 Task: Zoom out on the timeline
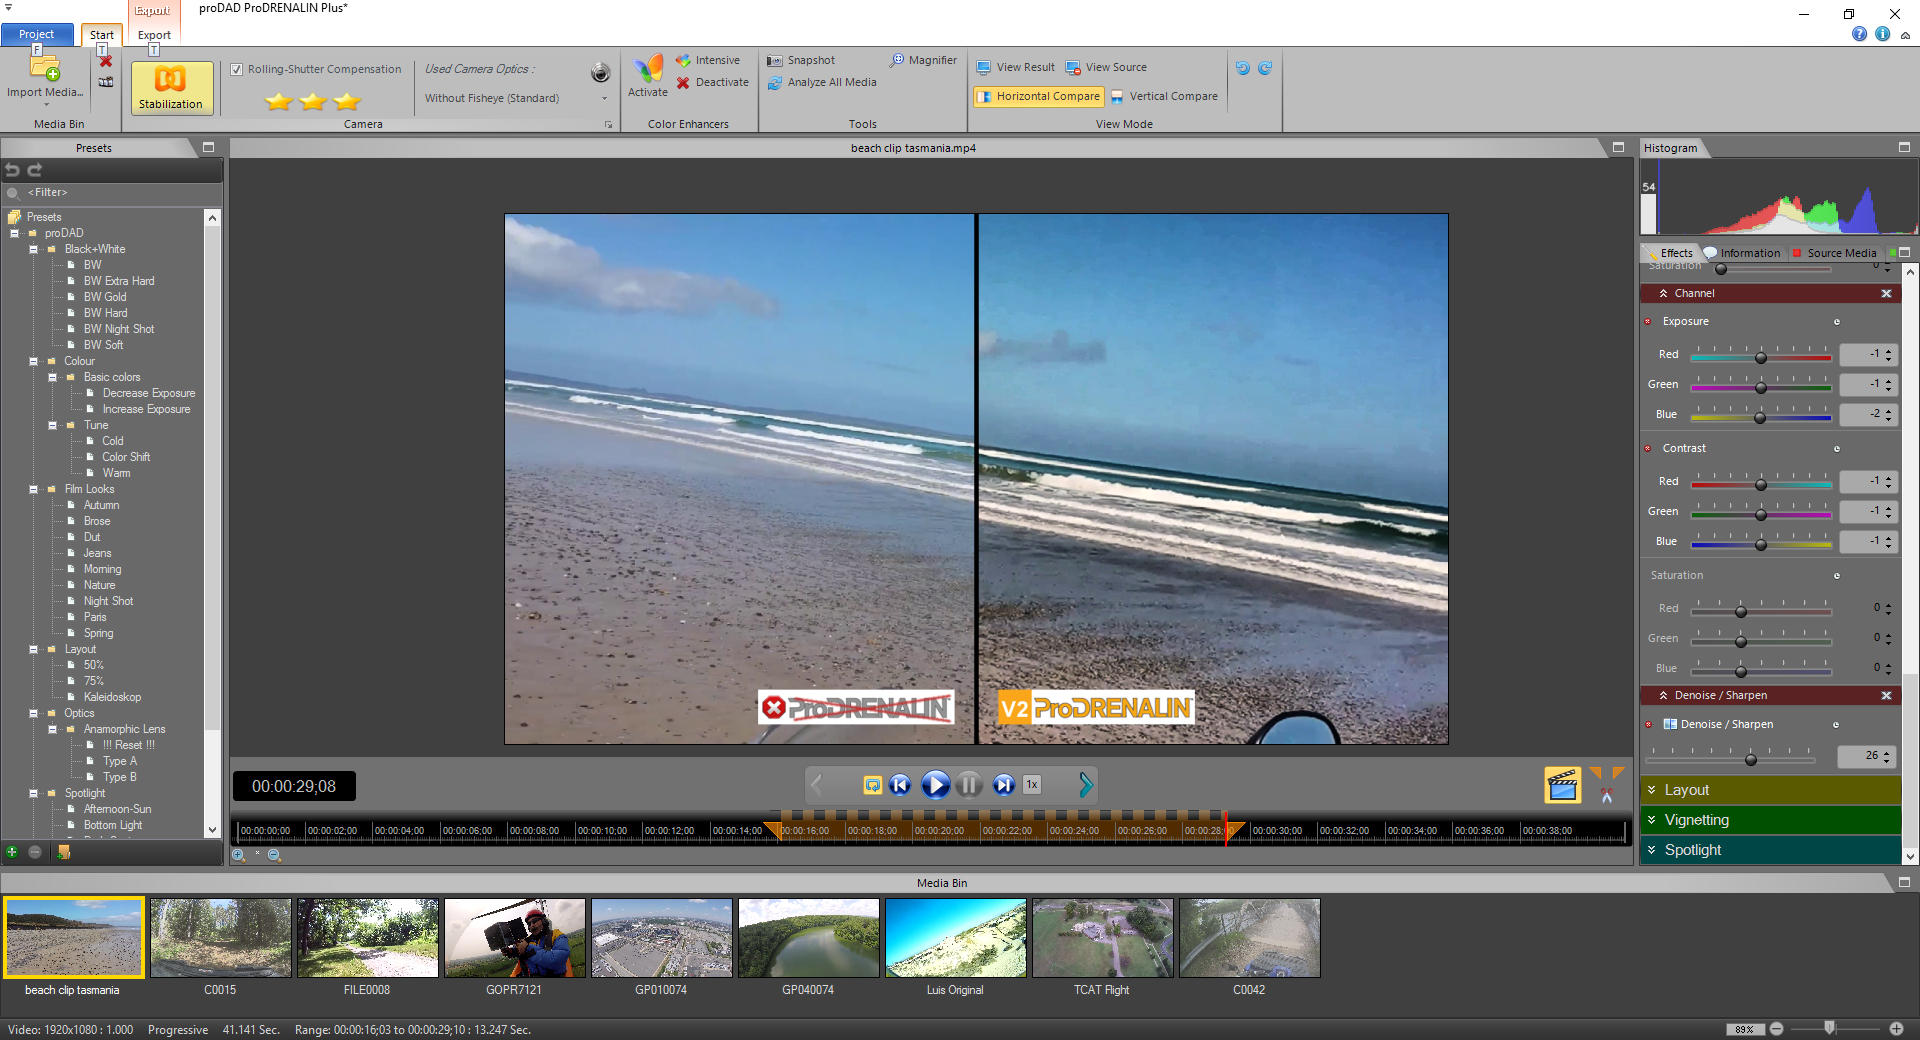[x=274, y=855]
